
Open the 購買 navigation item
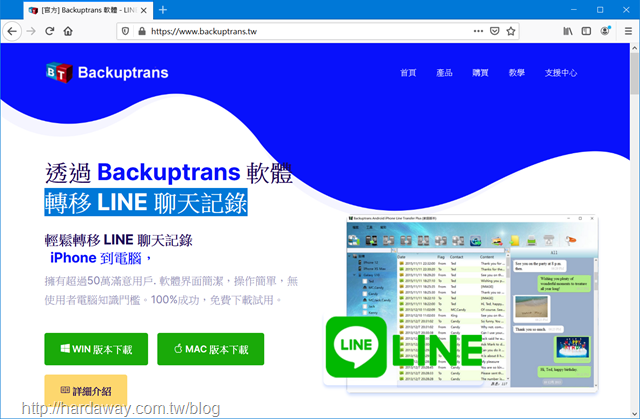pyautogui.click(x=480, y=73)
